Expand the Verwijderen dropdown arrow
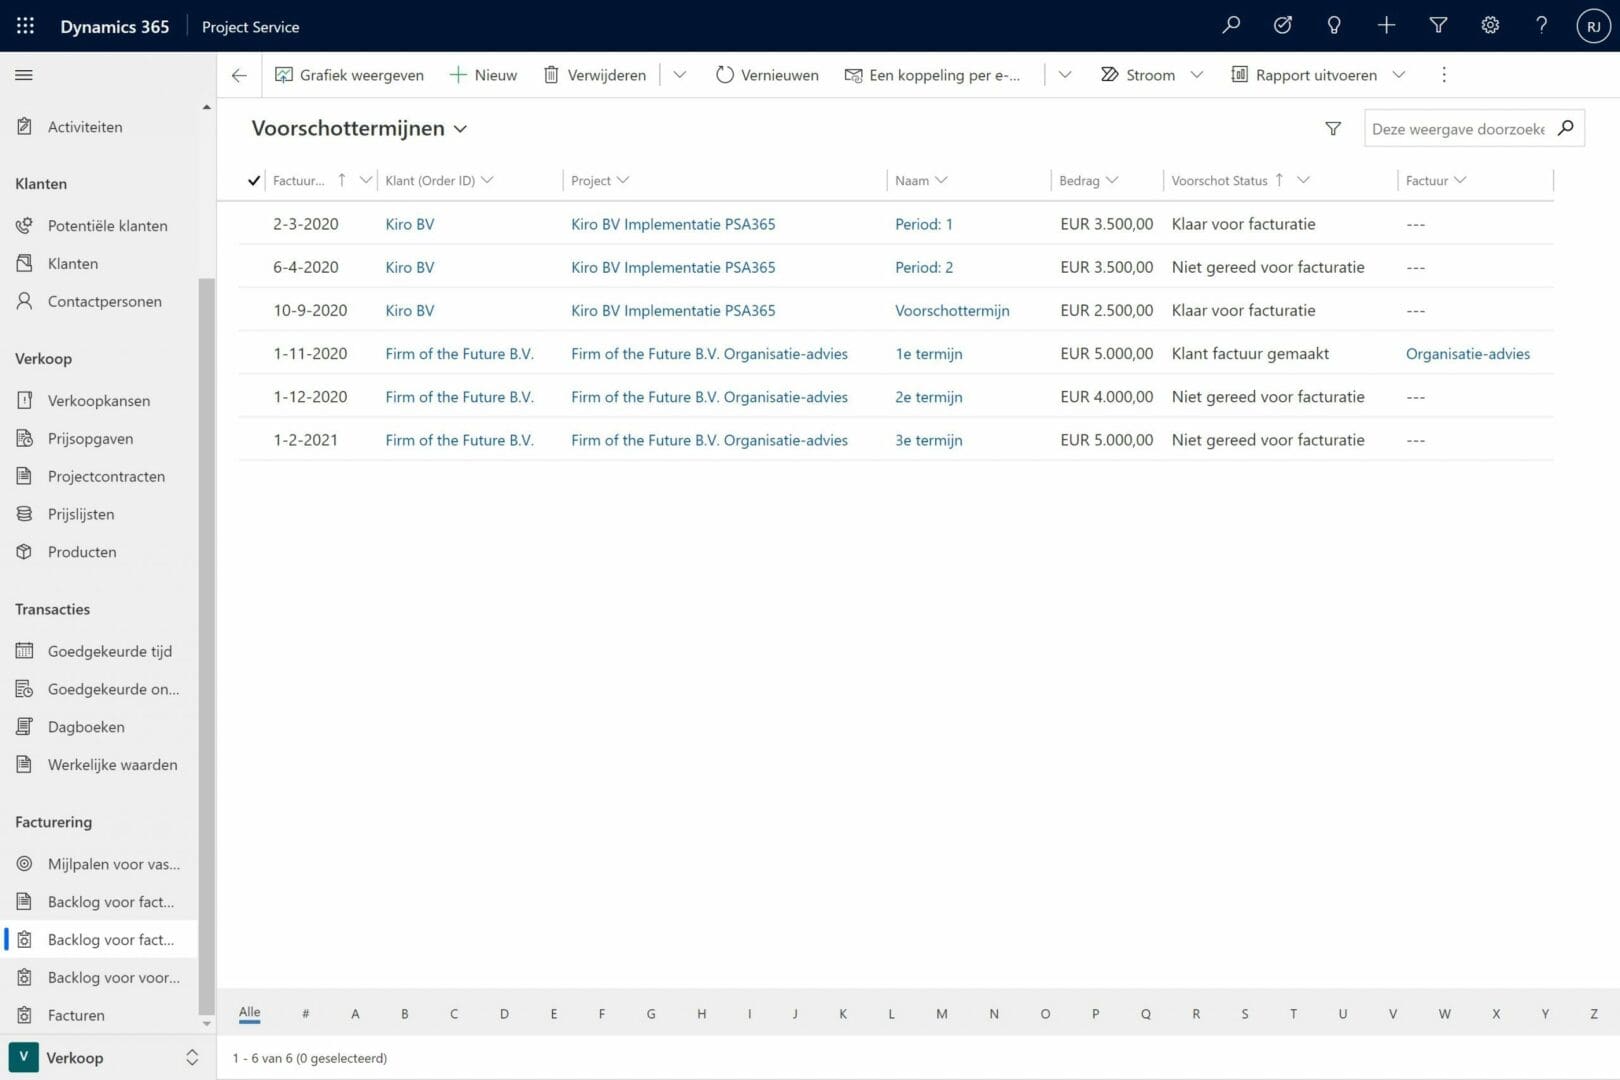 click(680, 75)
